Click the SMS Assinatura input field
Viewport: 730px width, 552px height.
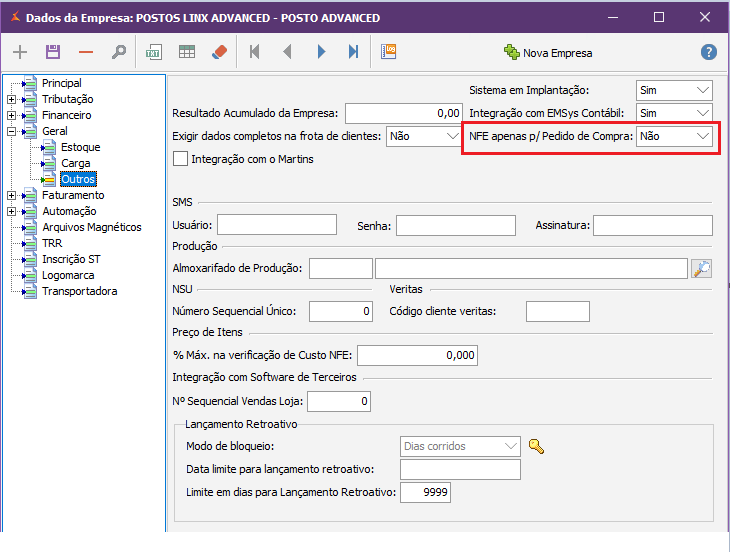[x=653, y=225]
